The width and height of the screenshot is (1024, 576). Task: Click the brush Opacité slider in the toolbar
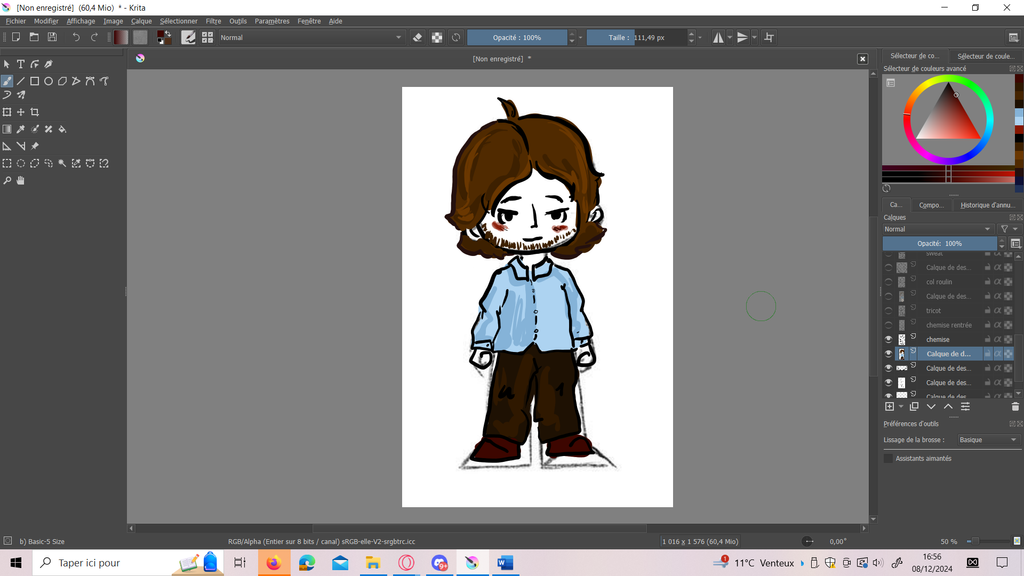517,37
